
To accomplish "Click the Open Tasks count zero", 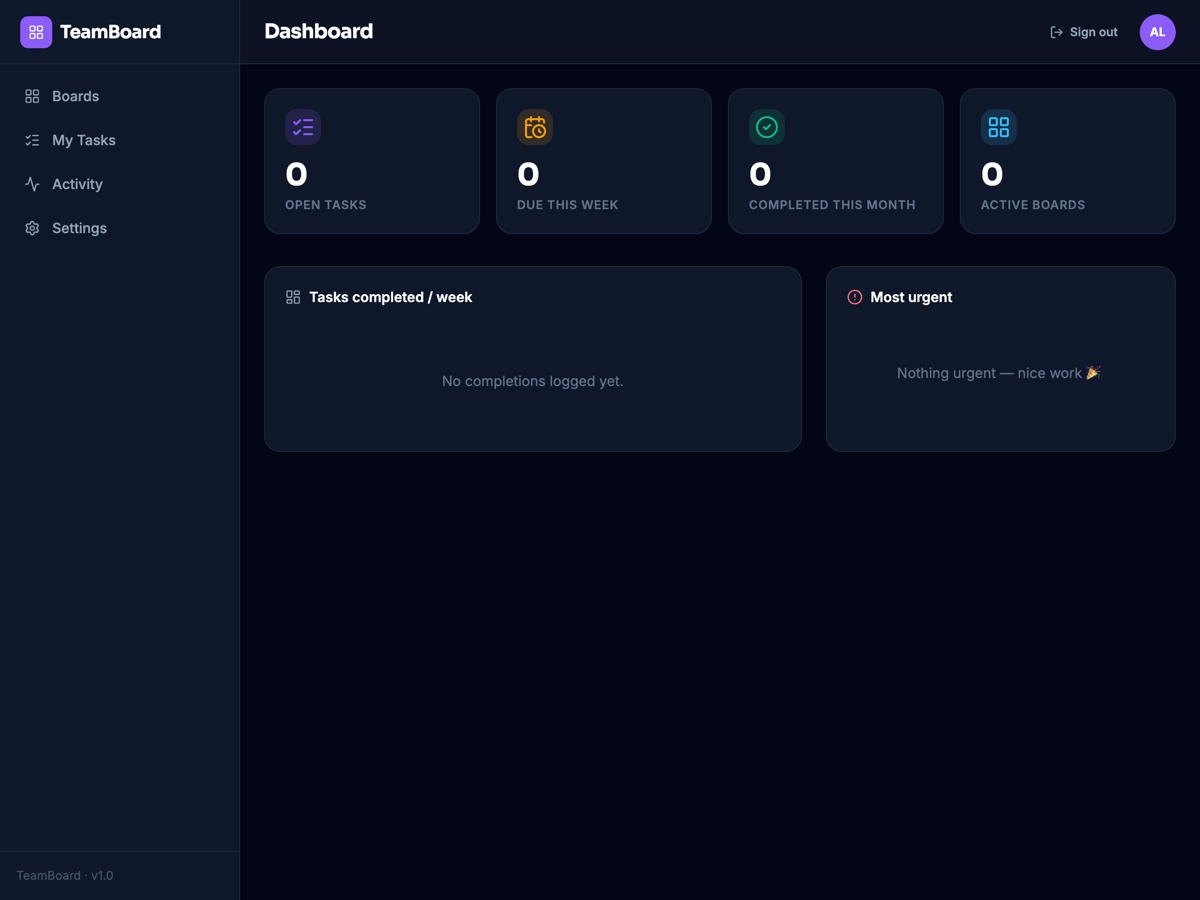I will click(x=296, y=175).
